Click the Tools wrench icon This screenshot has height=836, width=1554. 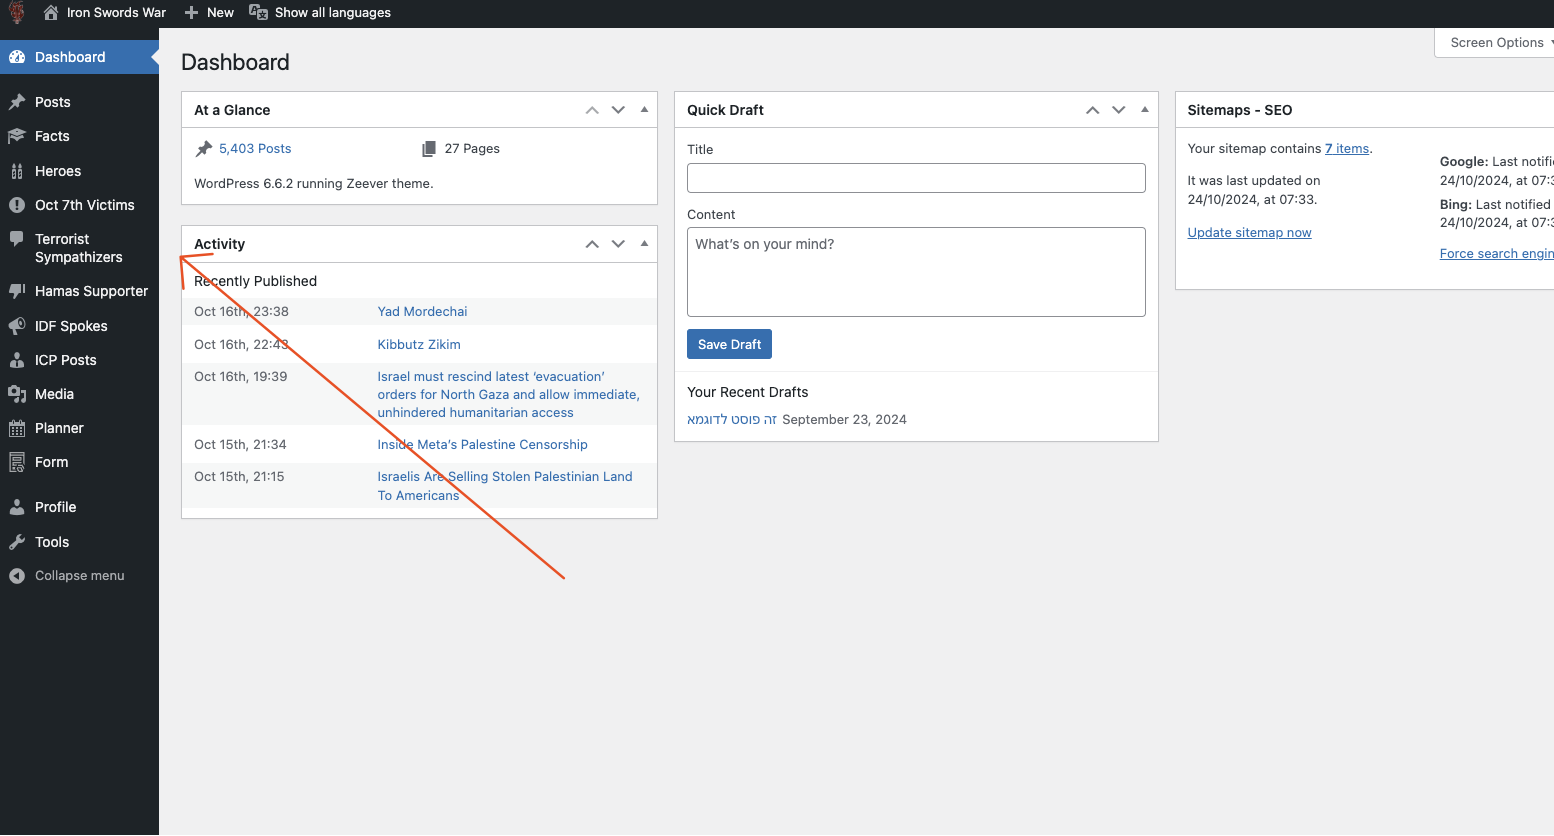point(17,542)
